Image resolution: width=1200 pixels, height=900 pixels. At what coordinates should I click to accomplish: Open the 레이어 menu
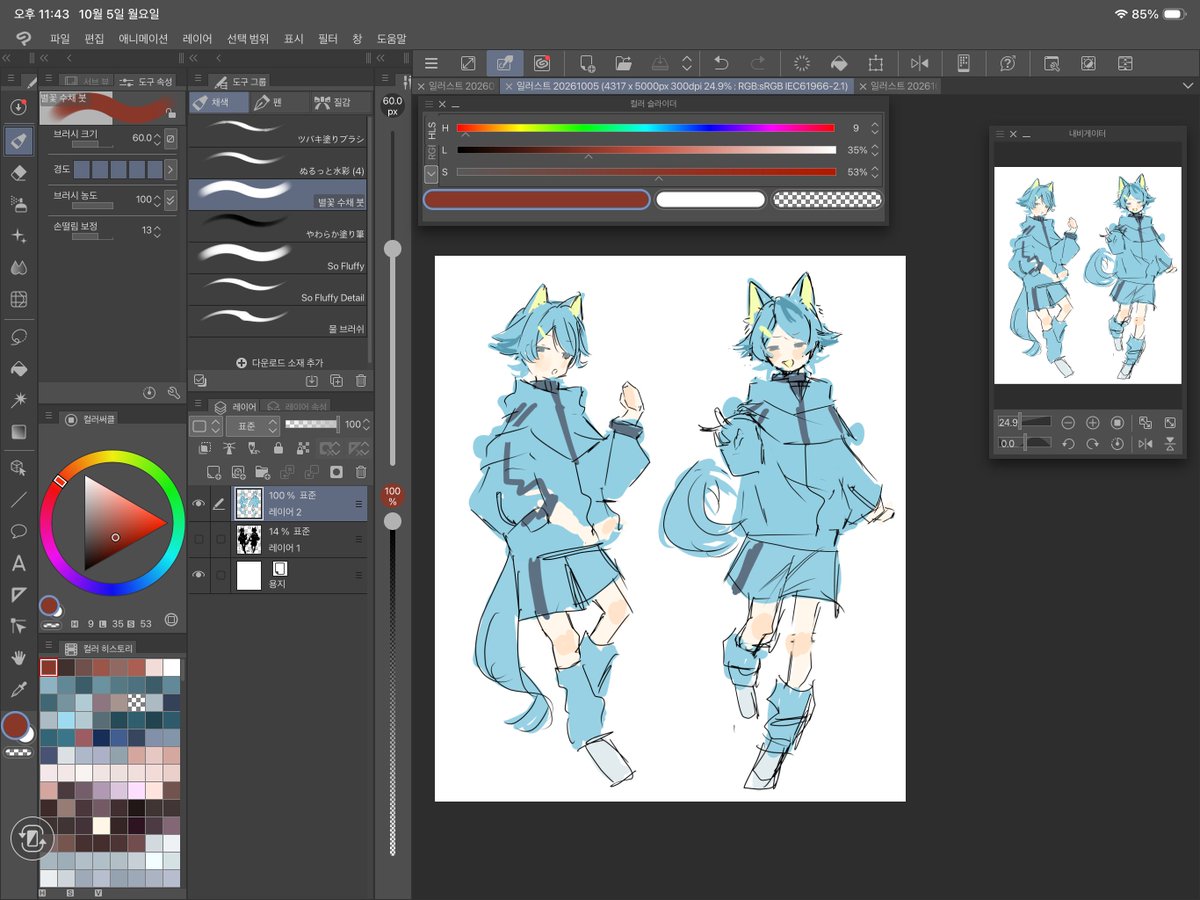tap(197, 38)
